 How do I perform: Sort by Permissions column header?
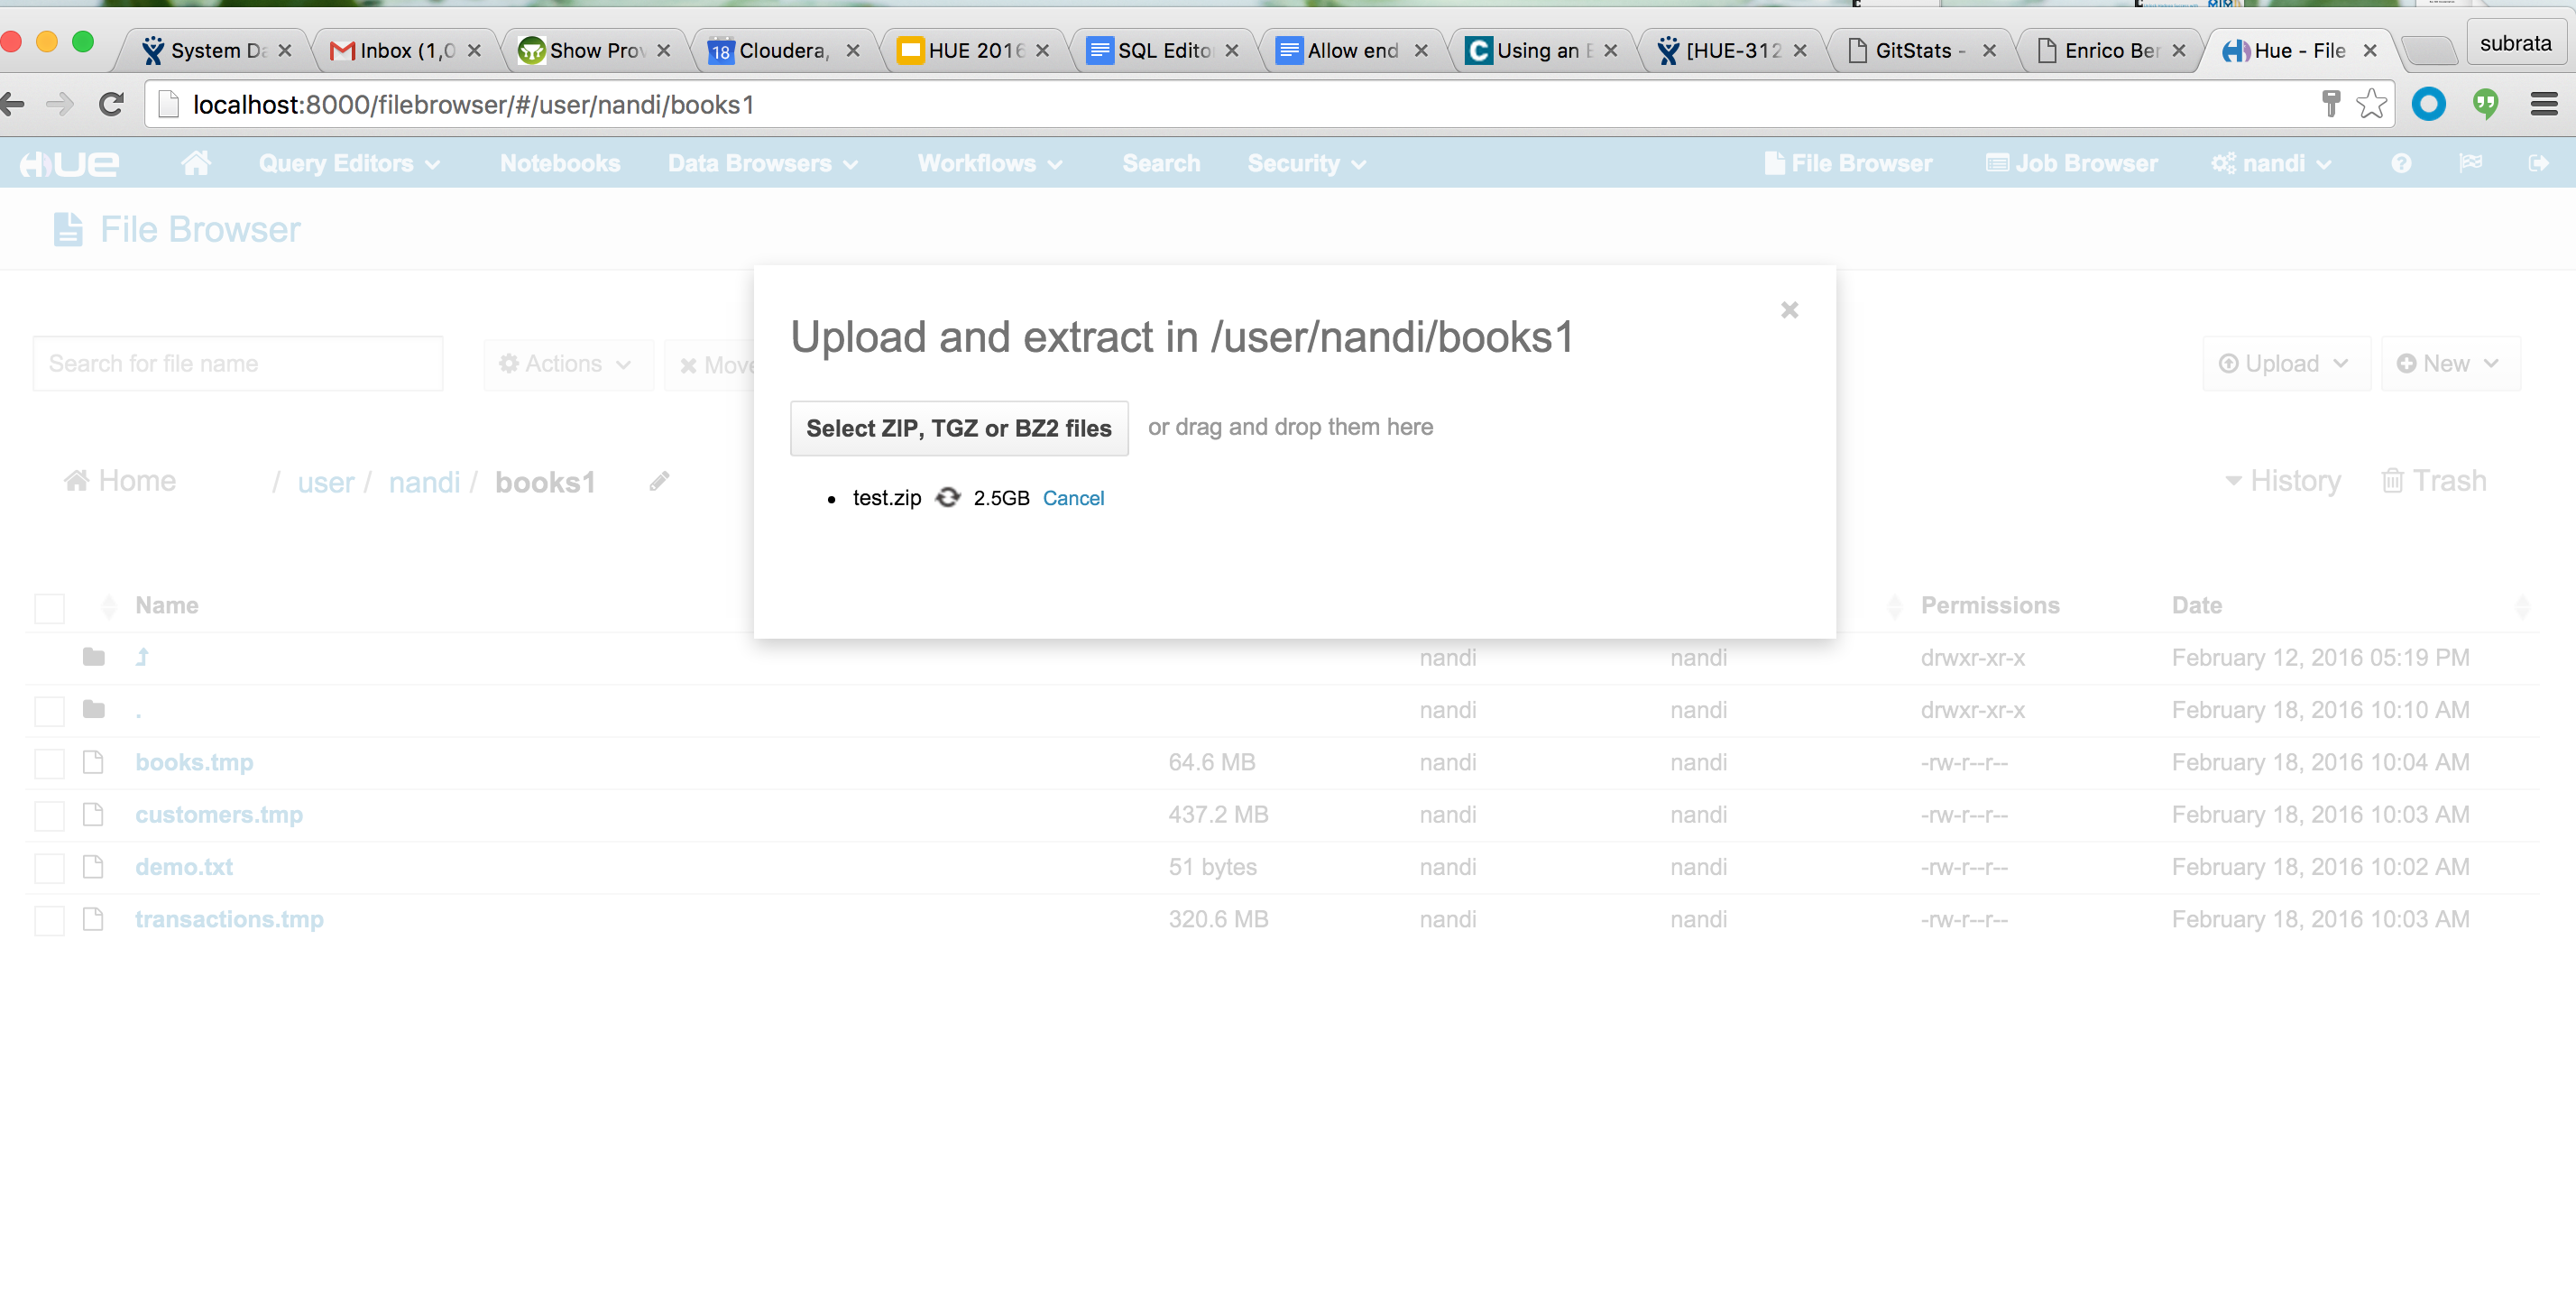coord(1990,605)
